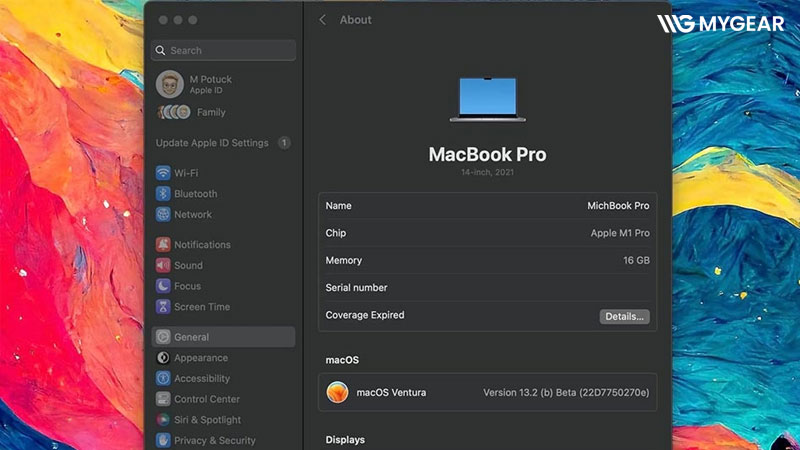Click the Privacy & Security hand icon
The height and width of the screenshot is (450, 800).
(163, 440)
